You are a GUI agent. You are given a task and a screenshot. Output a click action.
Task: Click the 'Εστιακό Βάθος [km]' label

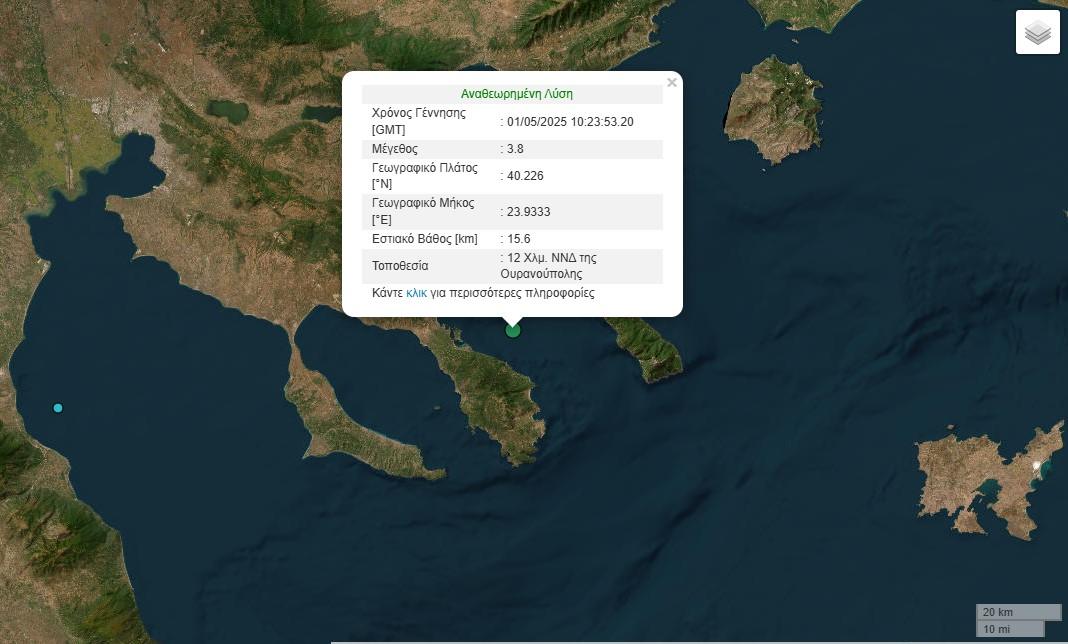coord(424,239)
